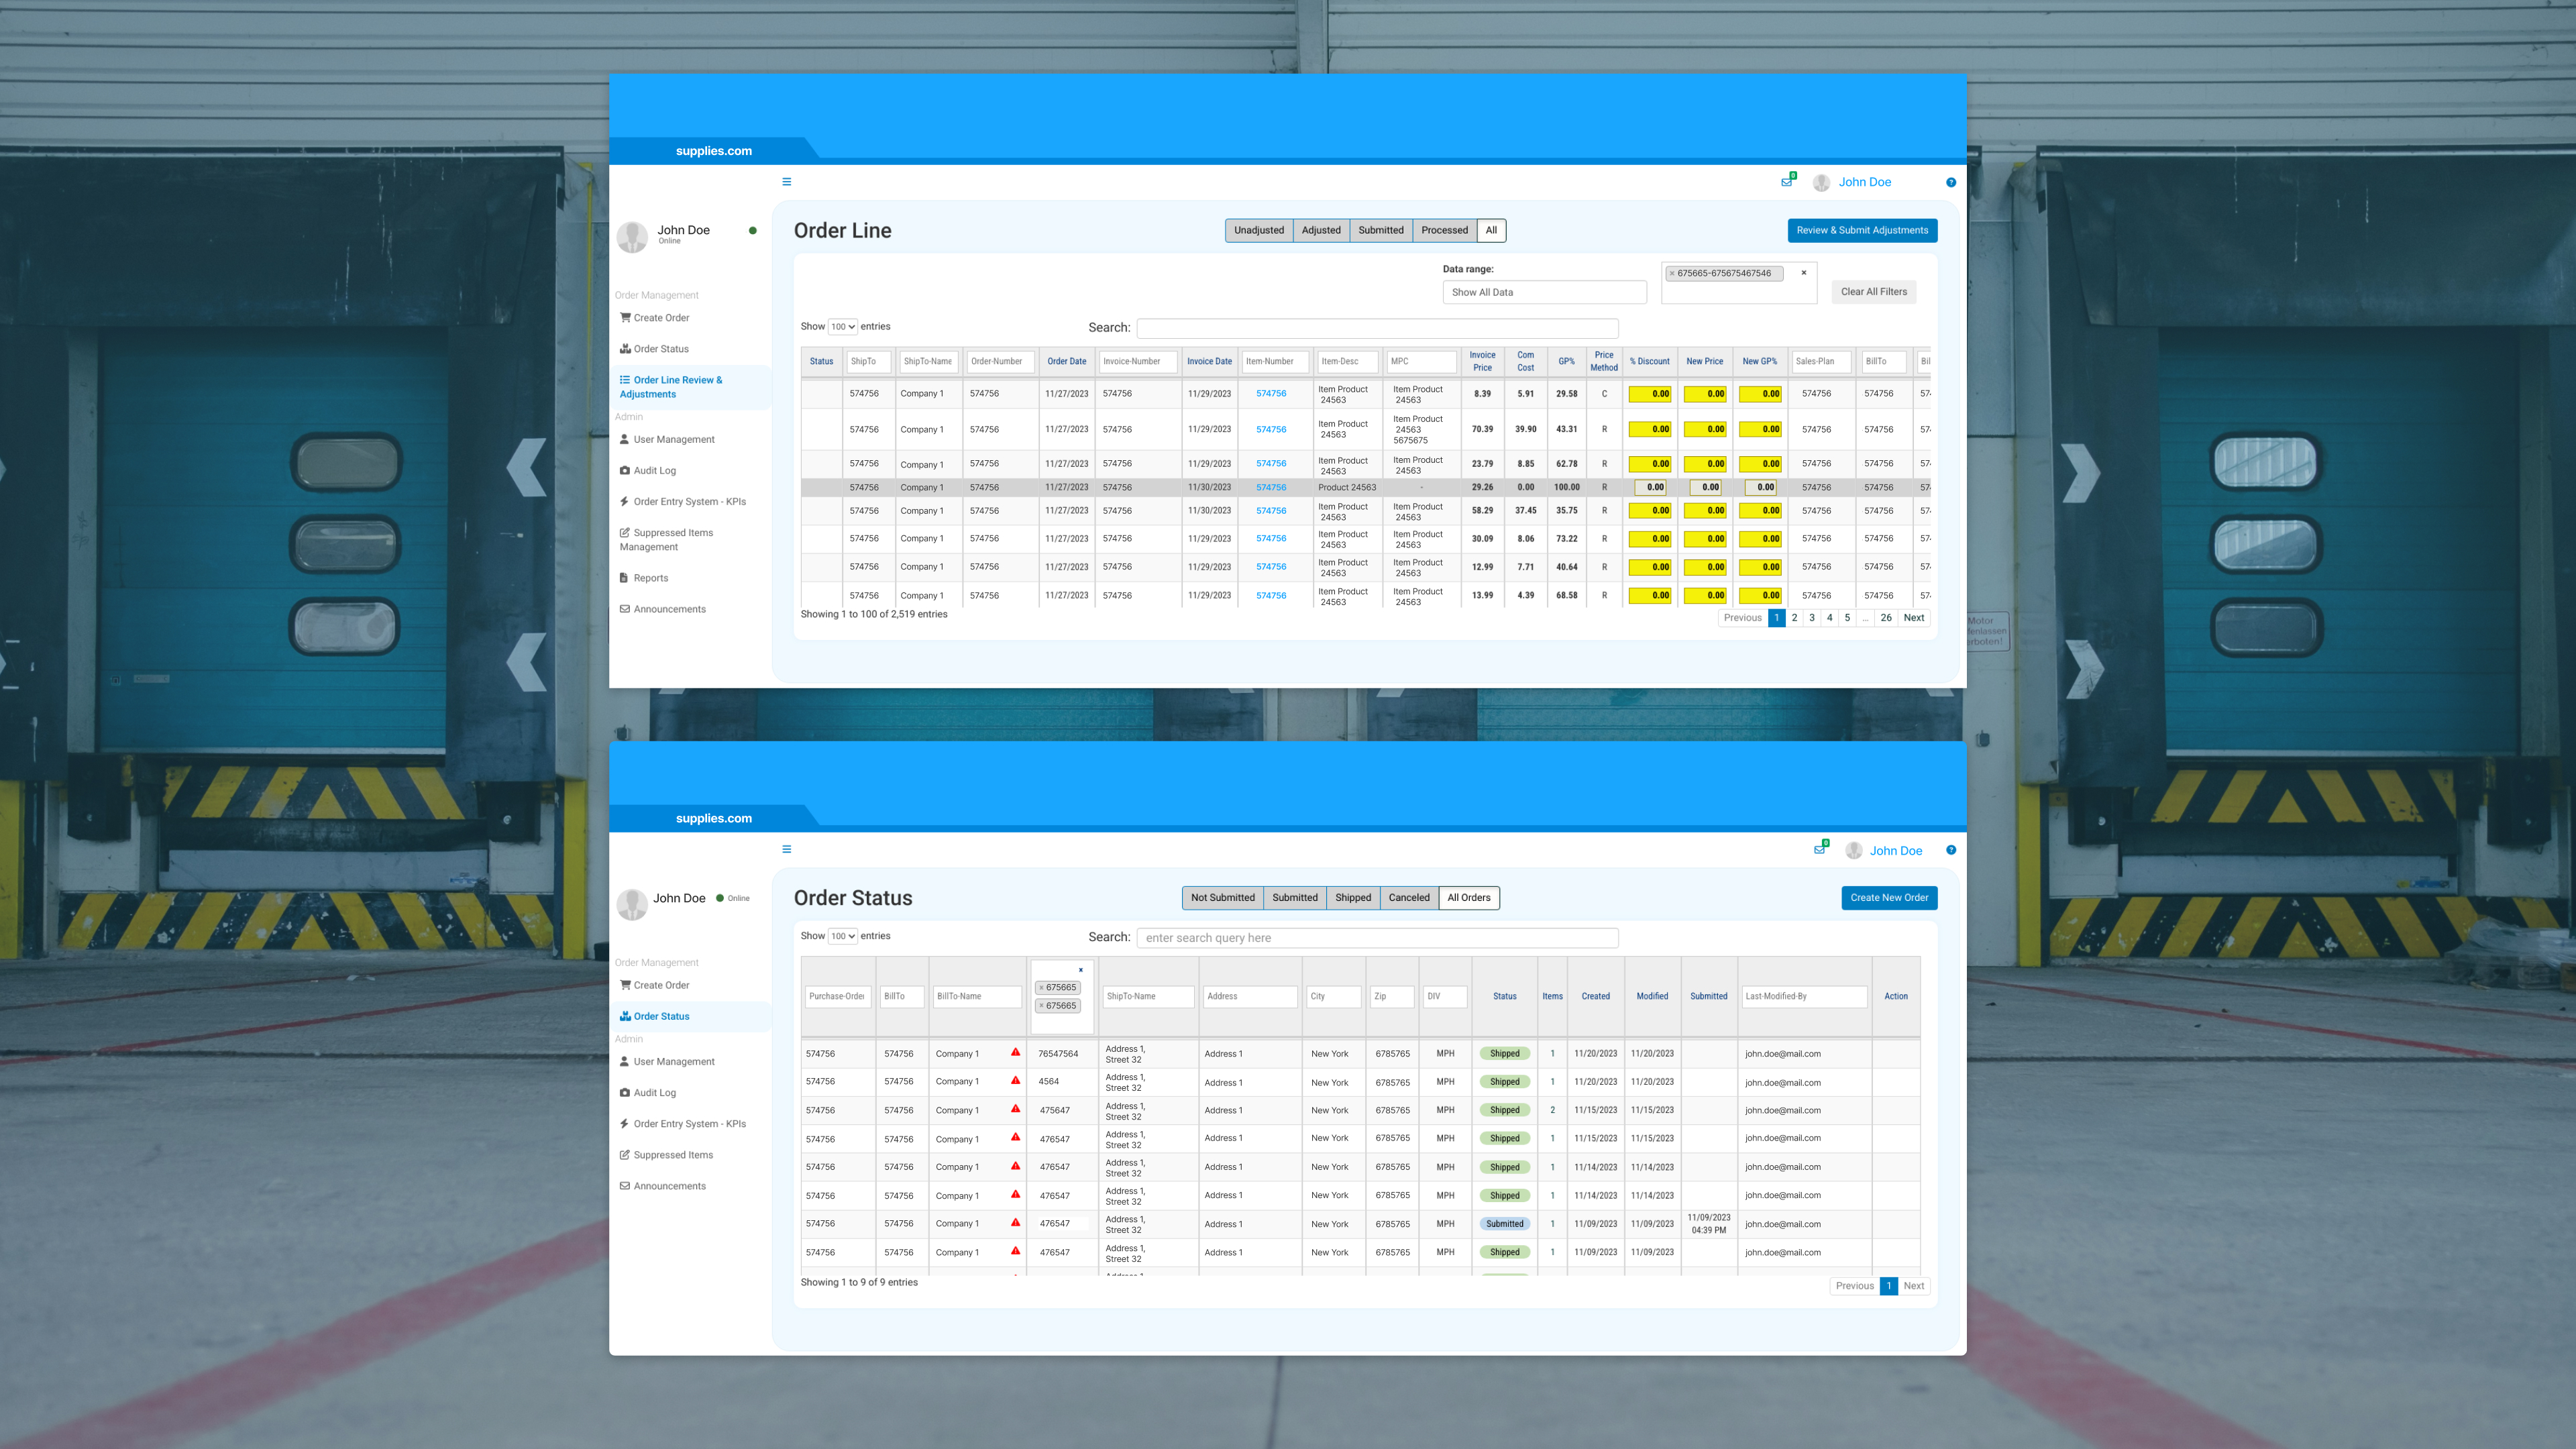Screen dimensions: 2576x1449
Task: Open the mail notifications icon in Order Status header
Action: [x=1819, y=850]
